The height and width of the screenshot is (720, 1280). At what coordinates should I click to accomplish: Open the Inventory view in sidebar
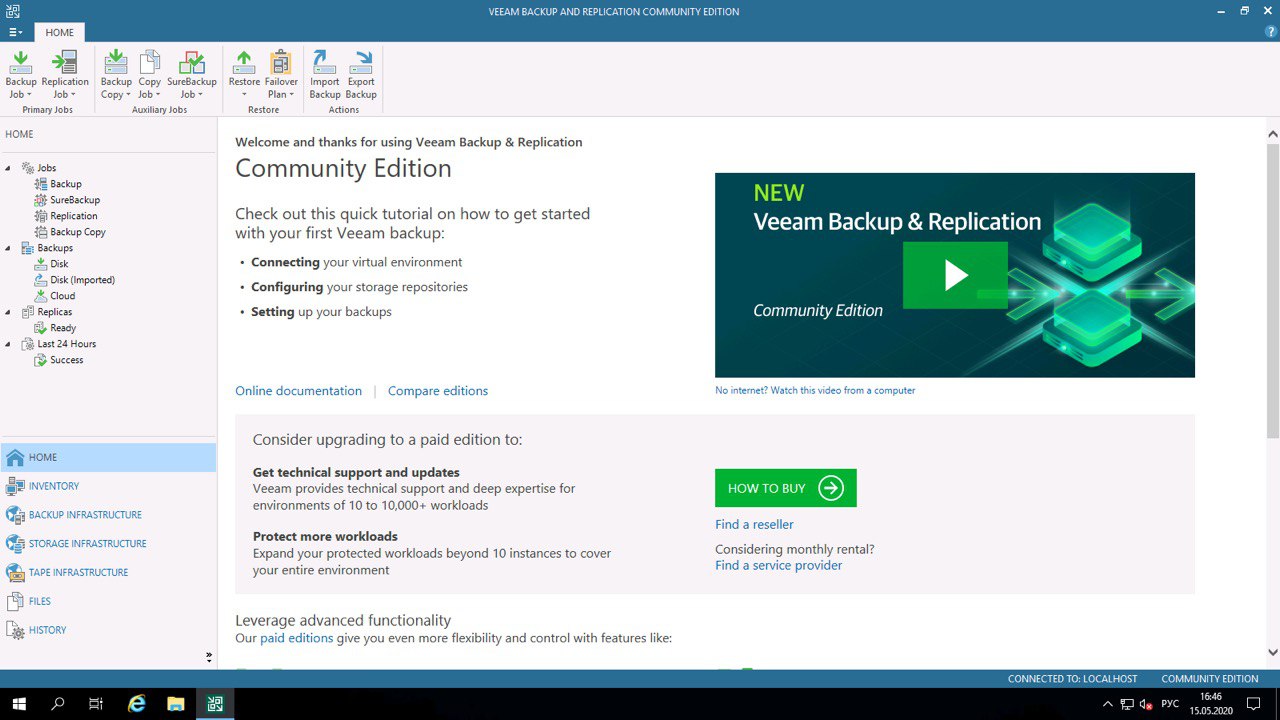pos(108,486)
